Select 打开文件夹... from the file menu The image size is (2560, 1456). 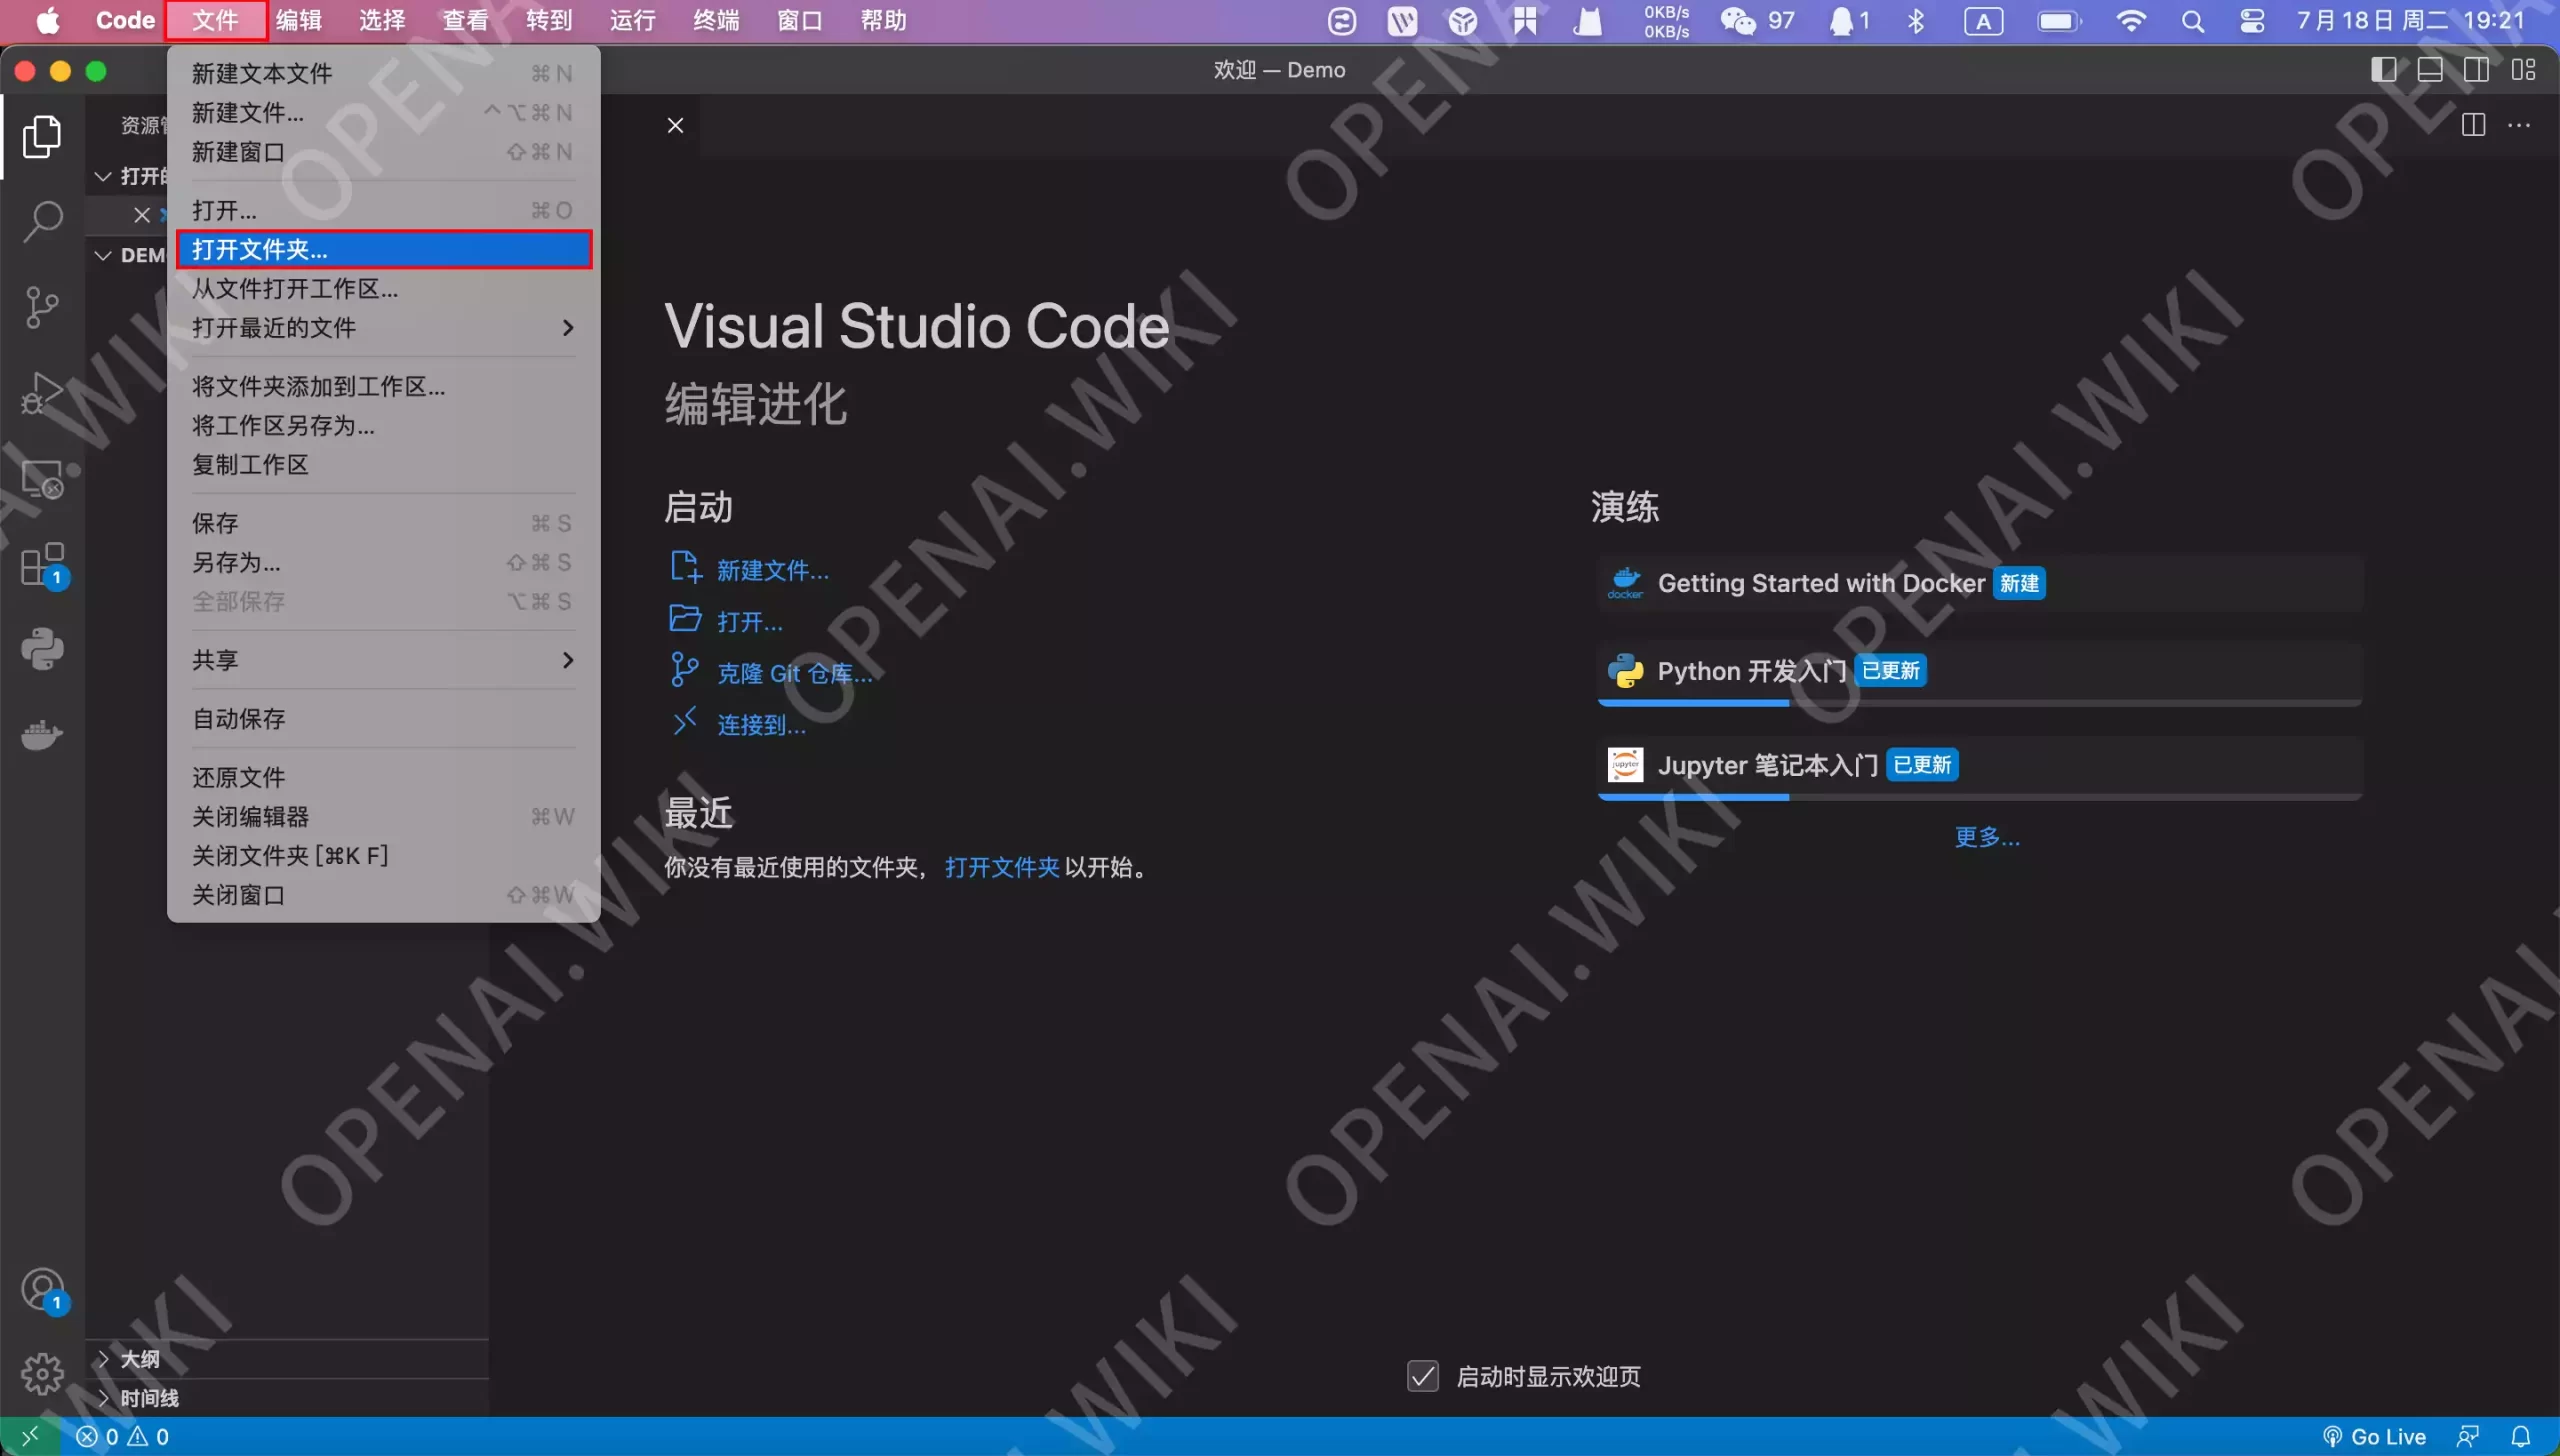pyautogui.click(x=262, y=250)
